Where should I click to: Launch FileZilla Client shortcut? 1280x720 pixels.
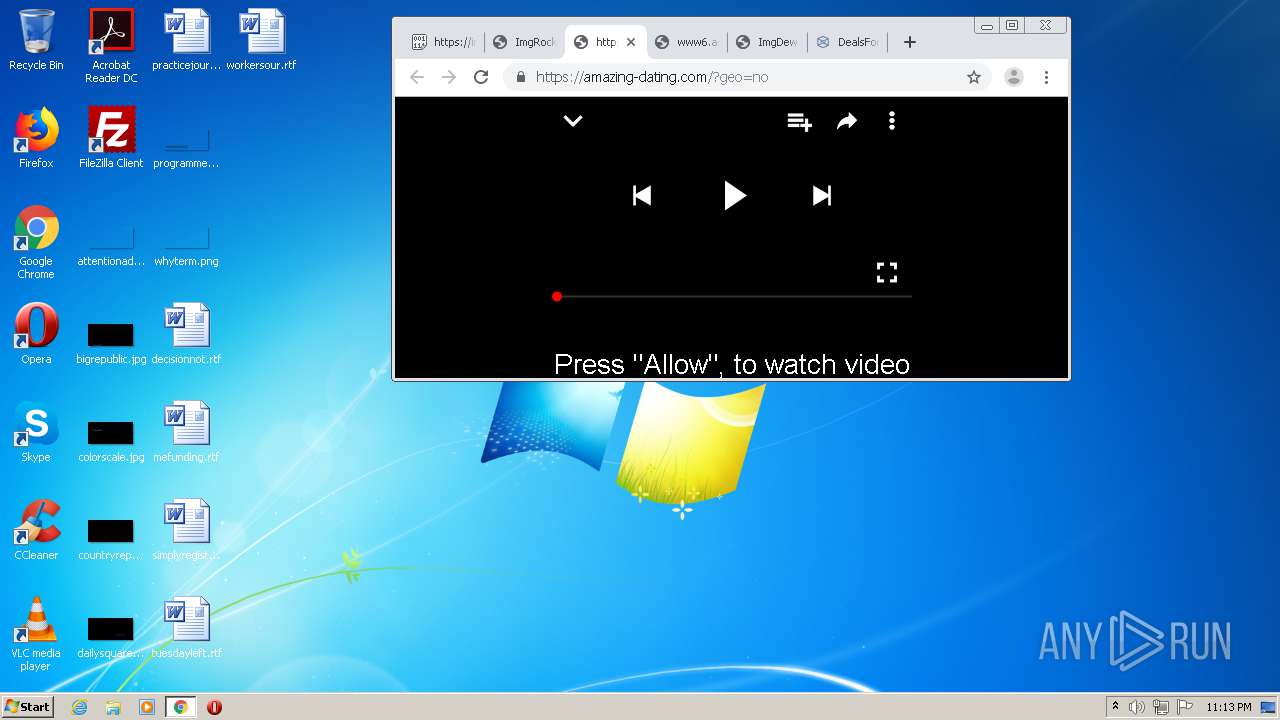click(x=111, y=138)
